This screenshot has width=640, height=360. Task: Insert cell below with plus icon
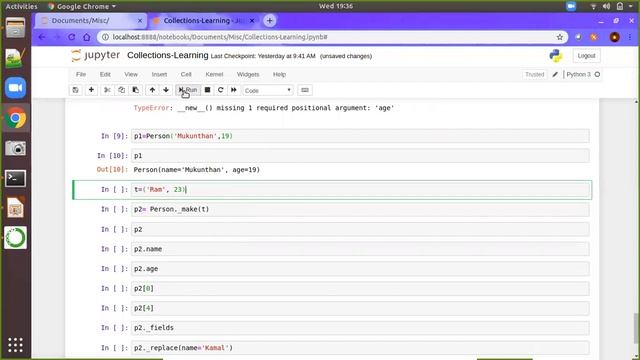(91, 90)
